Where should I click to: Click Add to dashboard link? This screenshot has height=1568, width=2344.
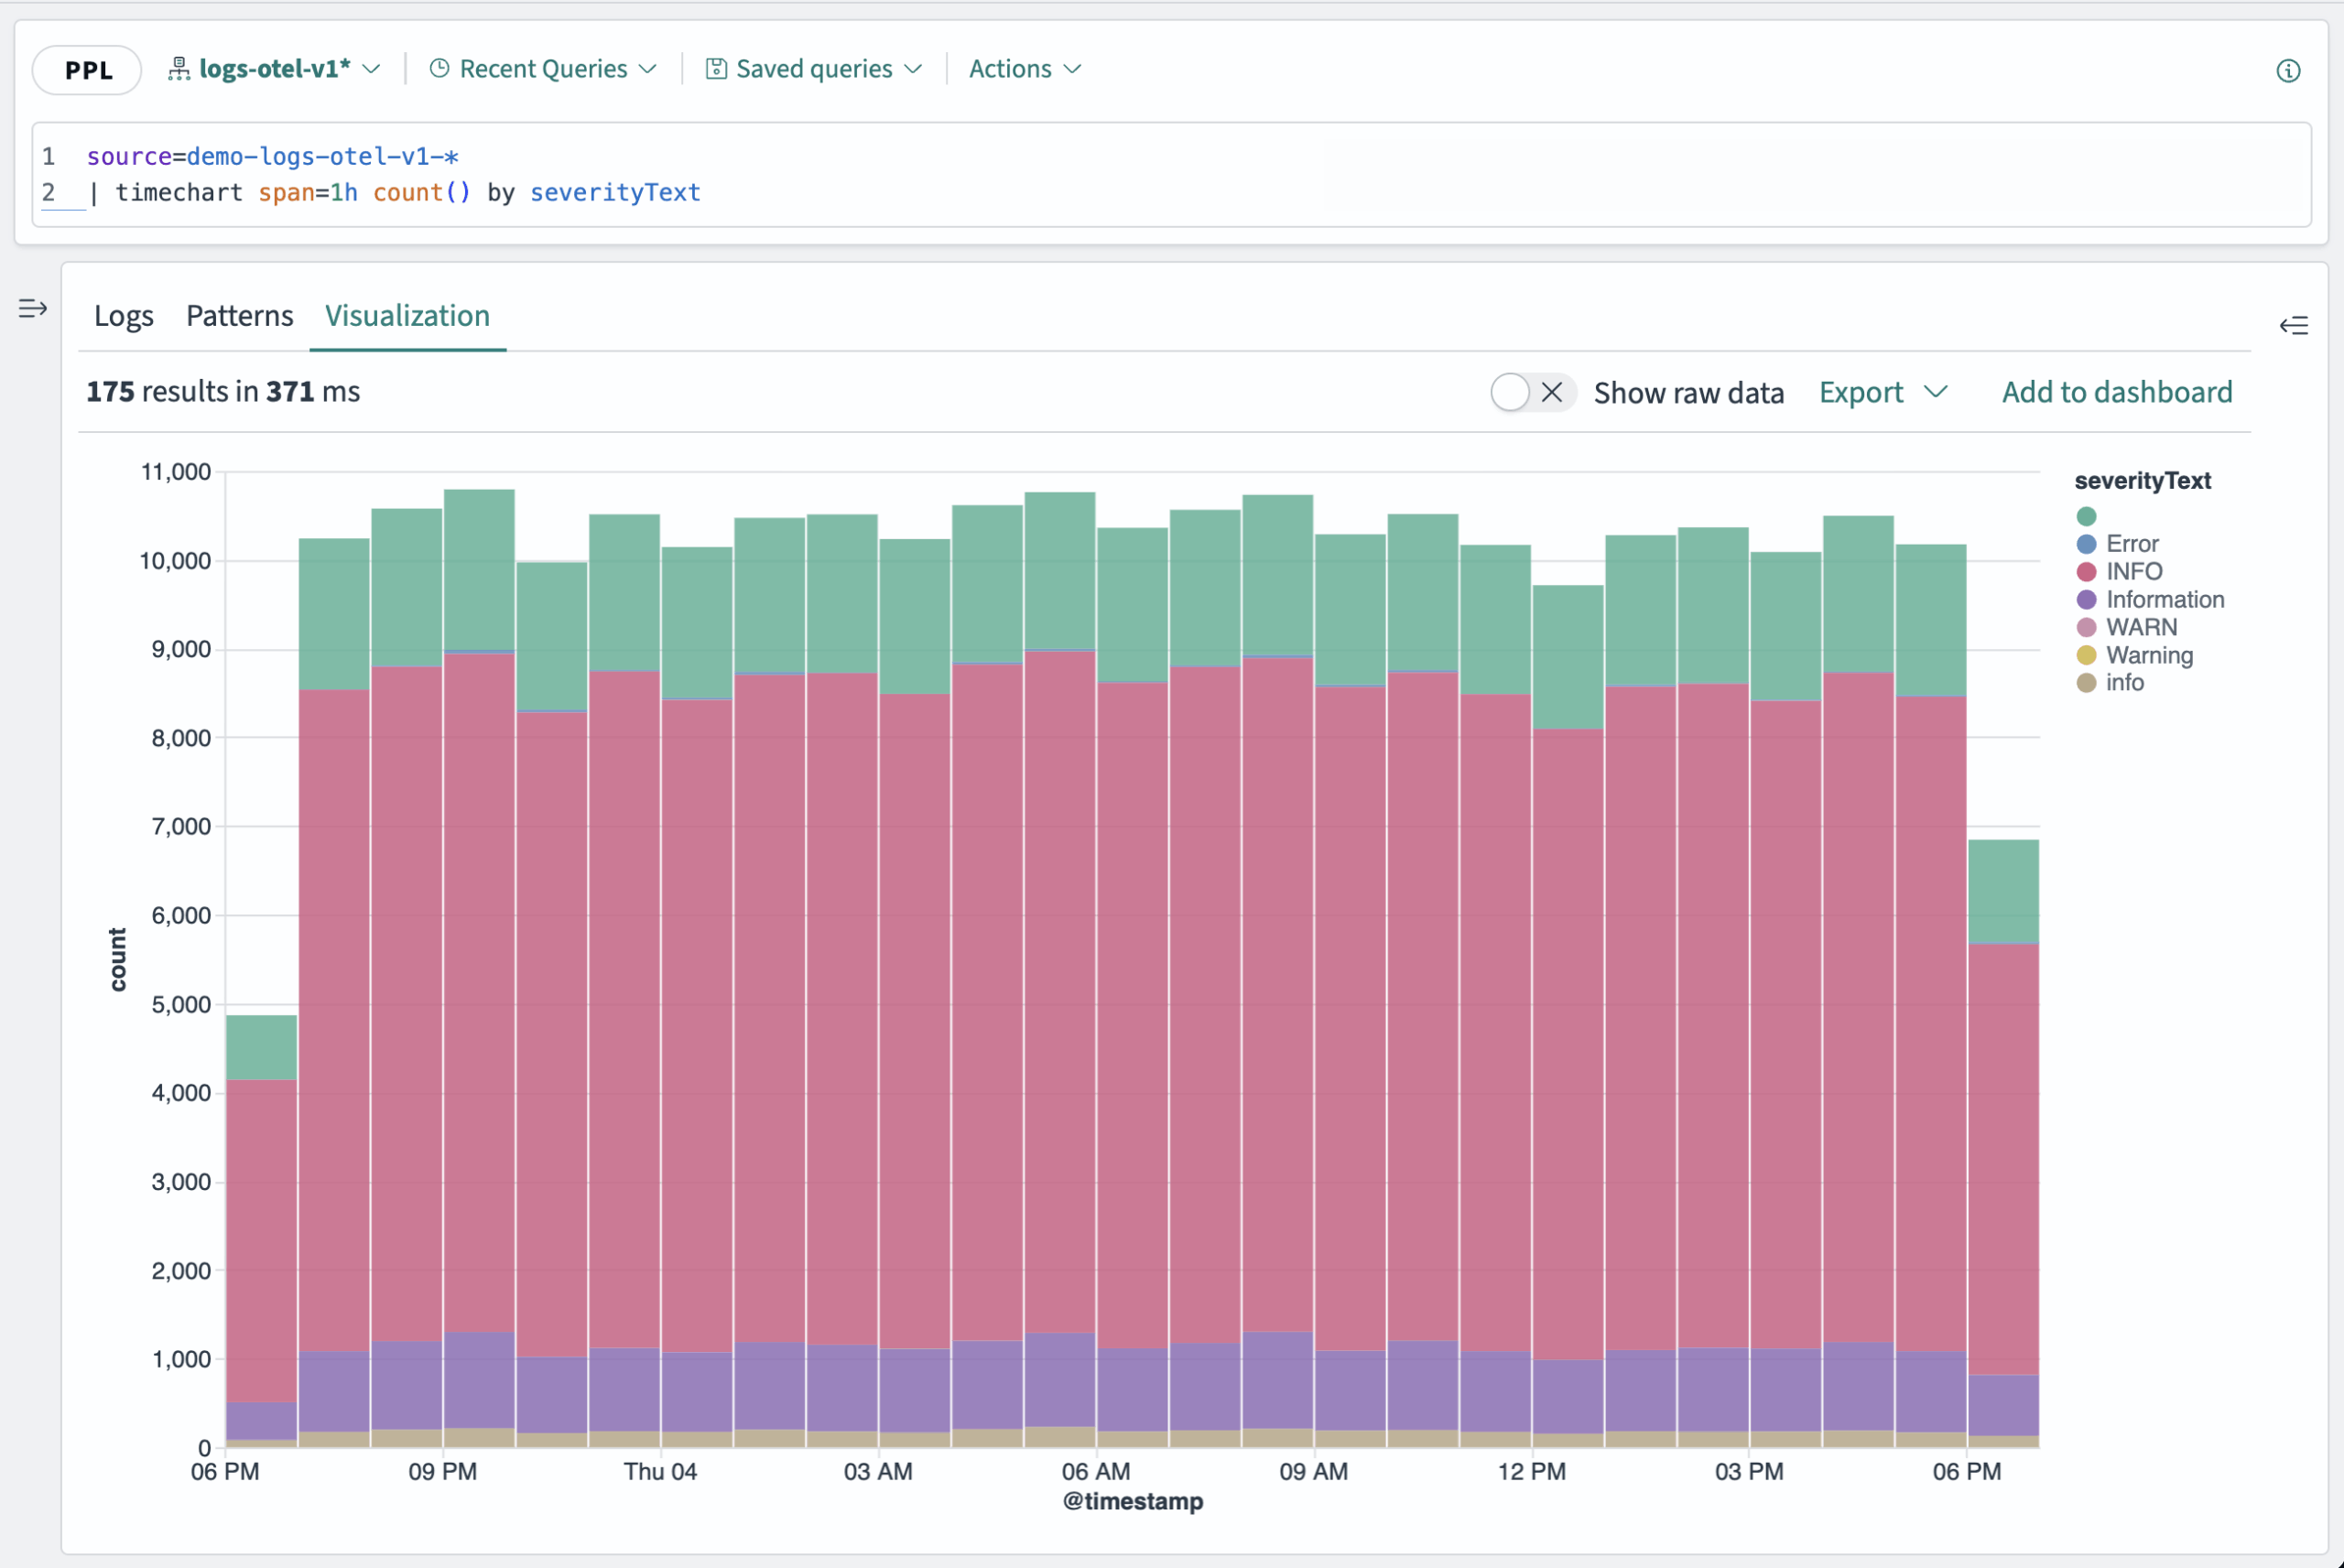(2116, 392)
